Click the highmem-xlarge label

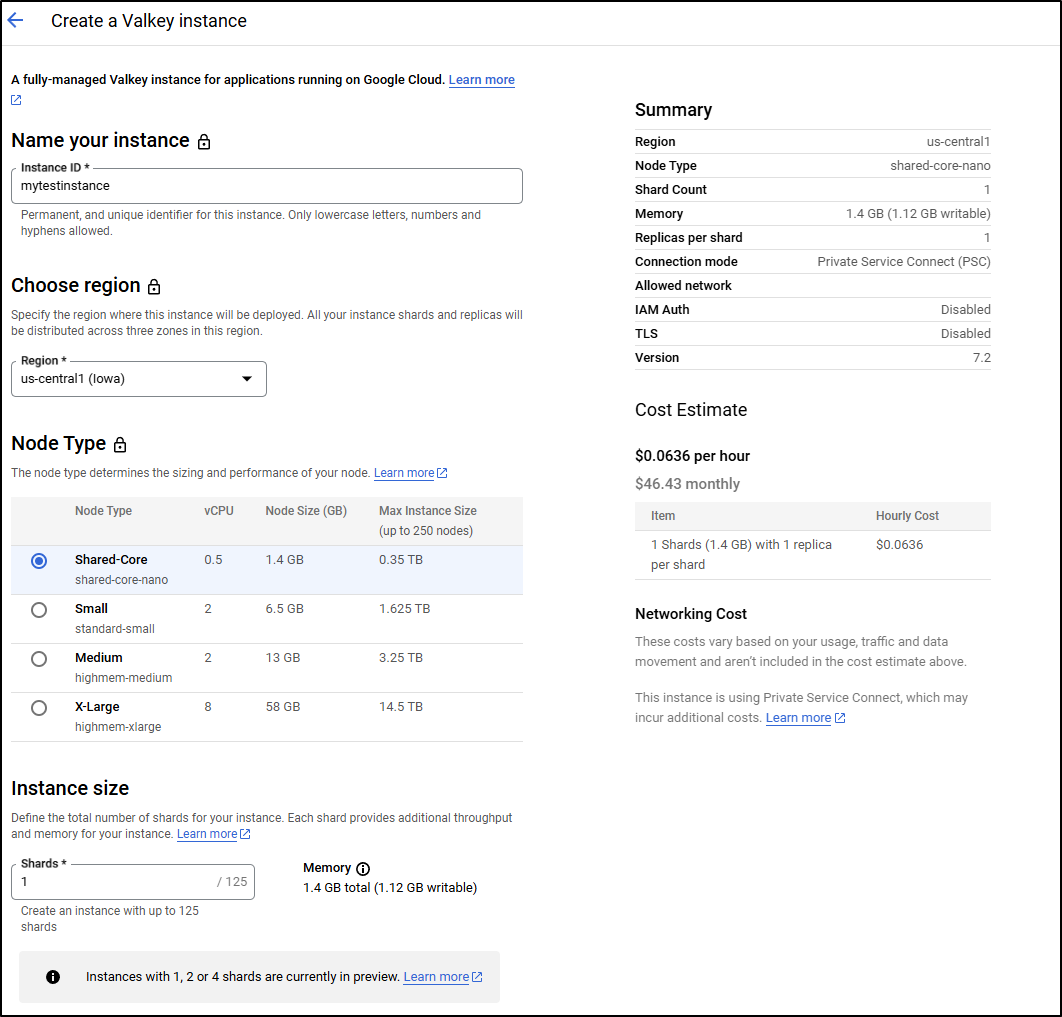click(118, 727)
